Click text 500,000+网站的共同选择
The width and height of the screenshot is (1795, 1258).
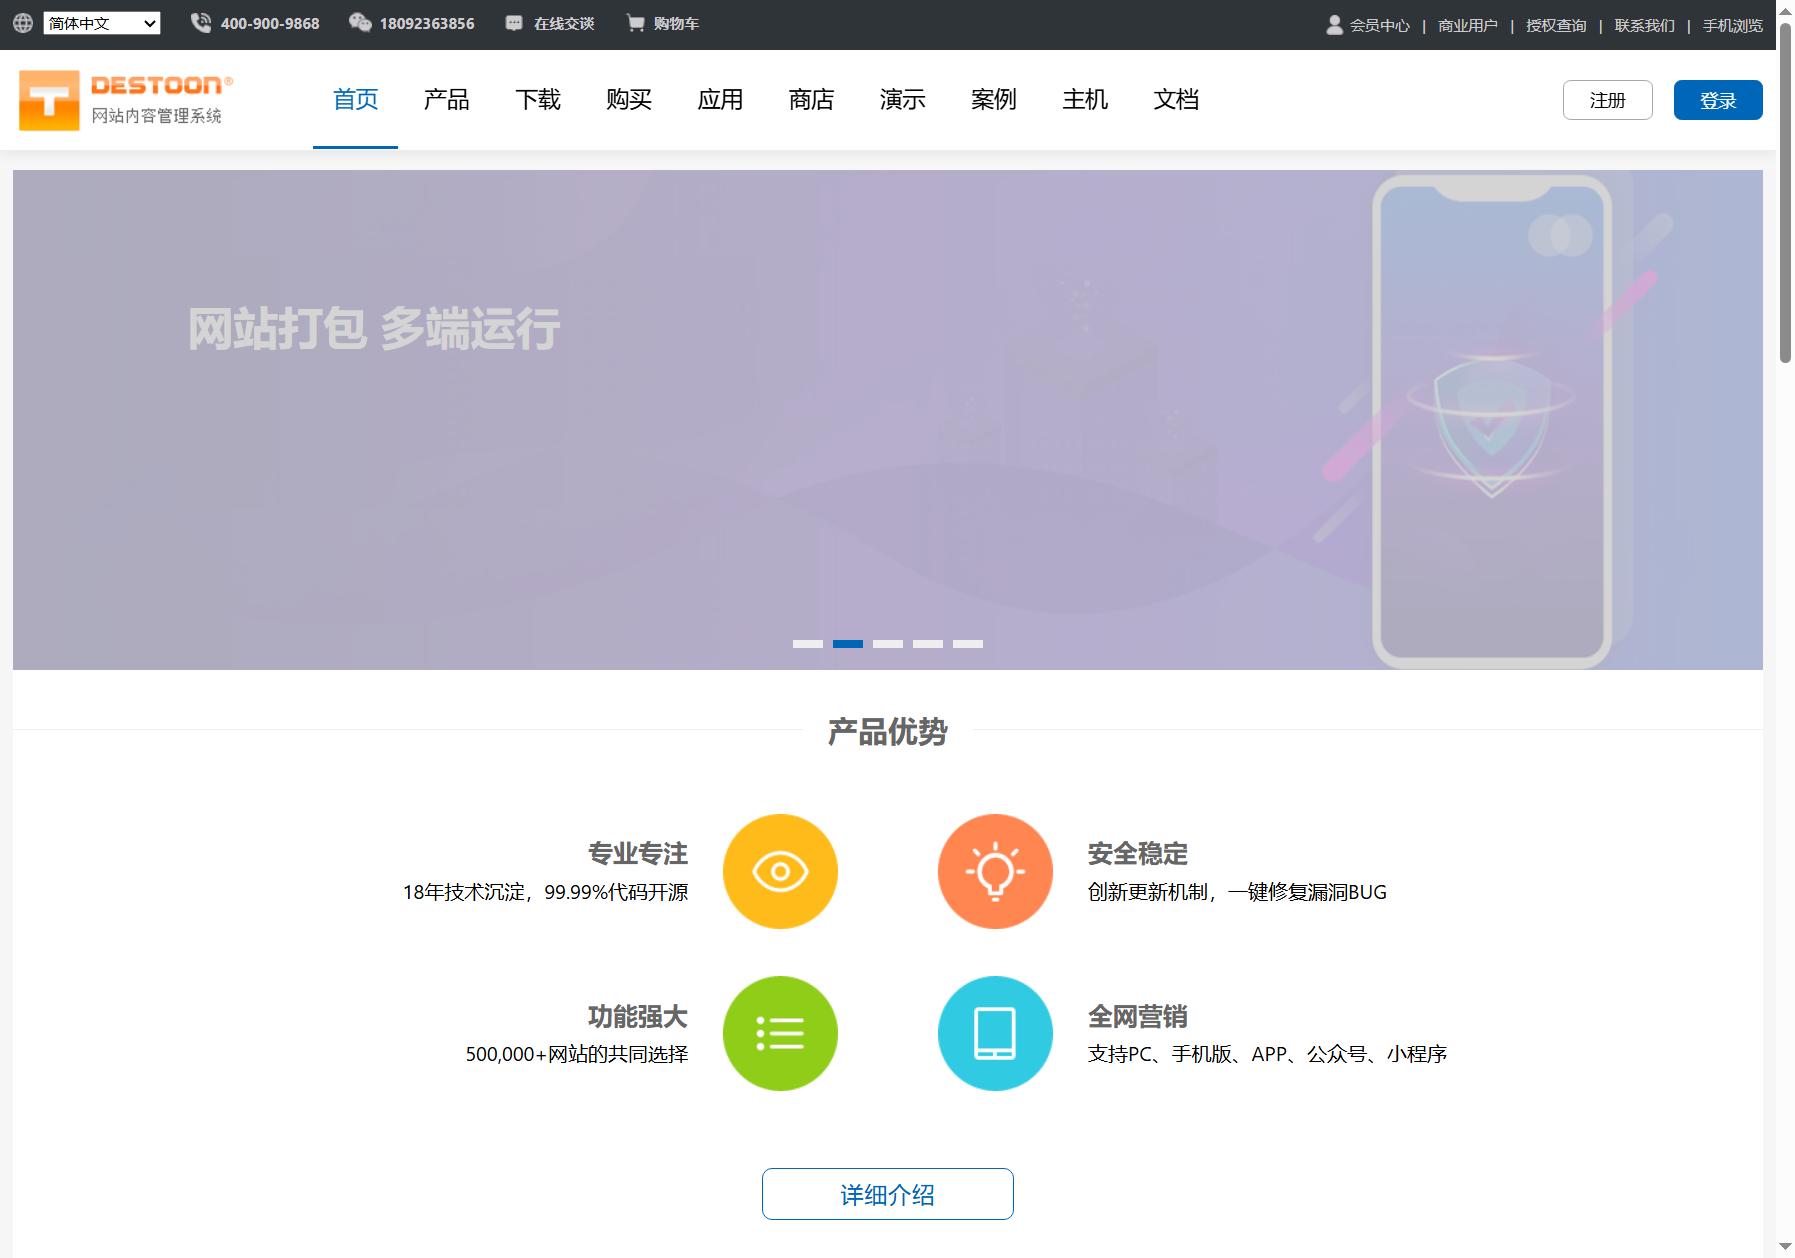click(577, 1054)
